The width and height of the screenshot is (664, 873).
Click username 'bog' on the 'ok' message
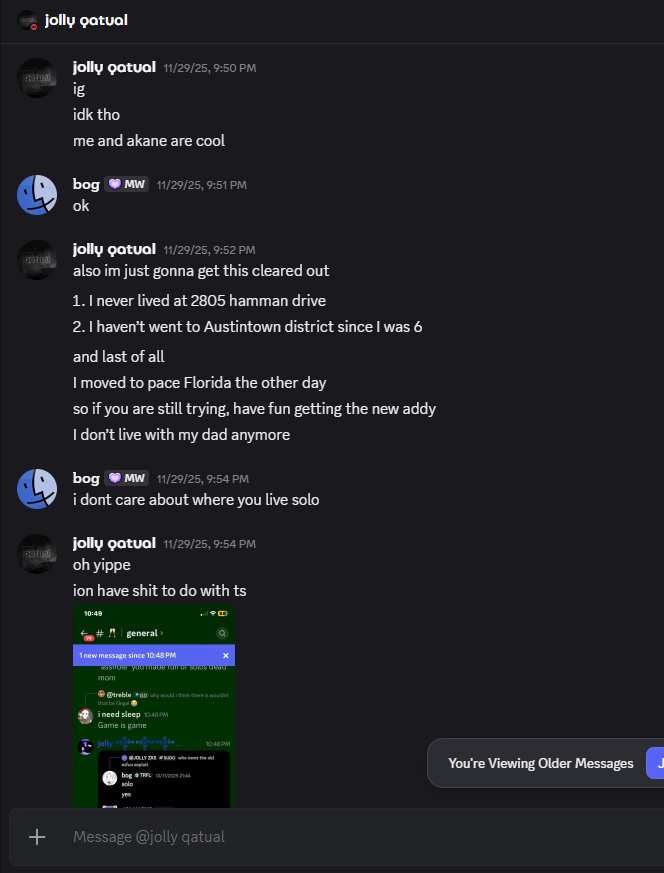coord(86,184)
